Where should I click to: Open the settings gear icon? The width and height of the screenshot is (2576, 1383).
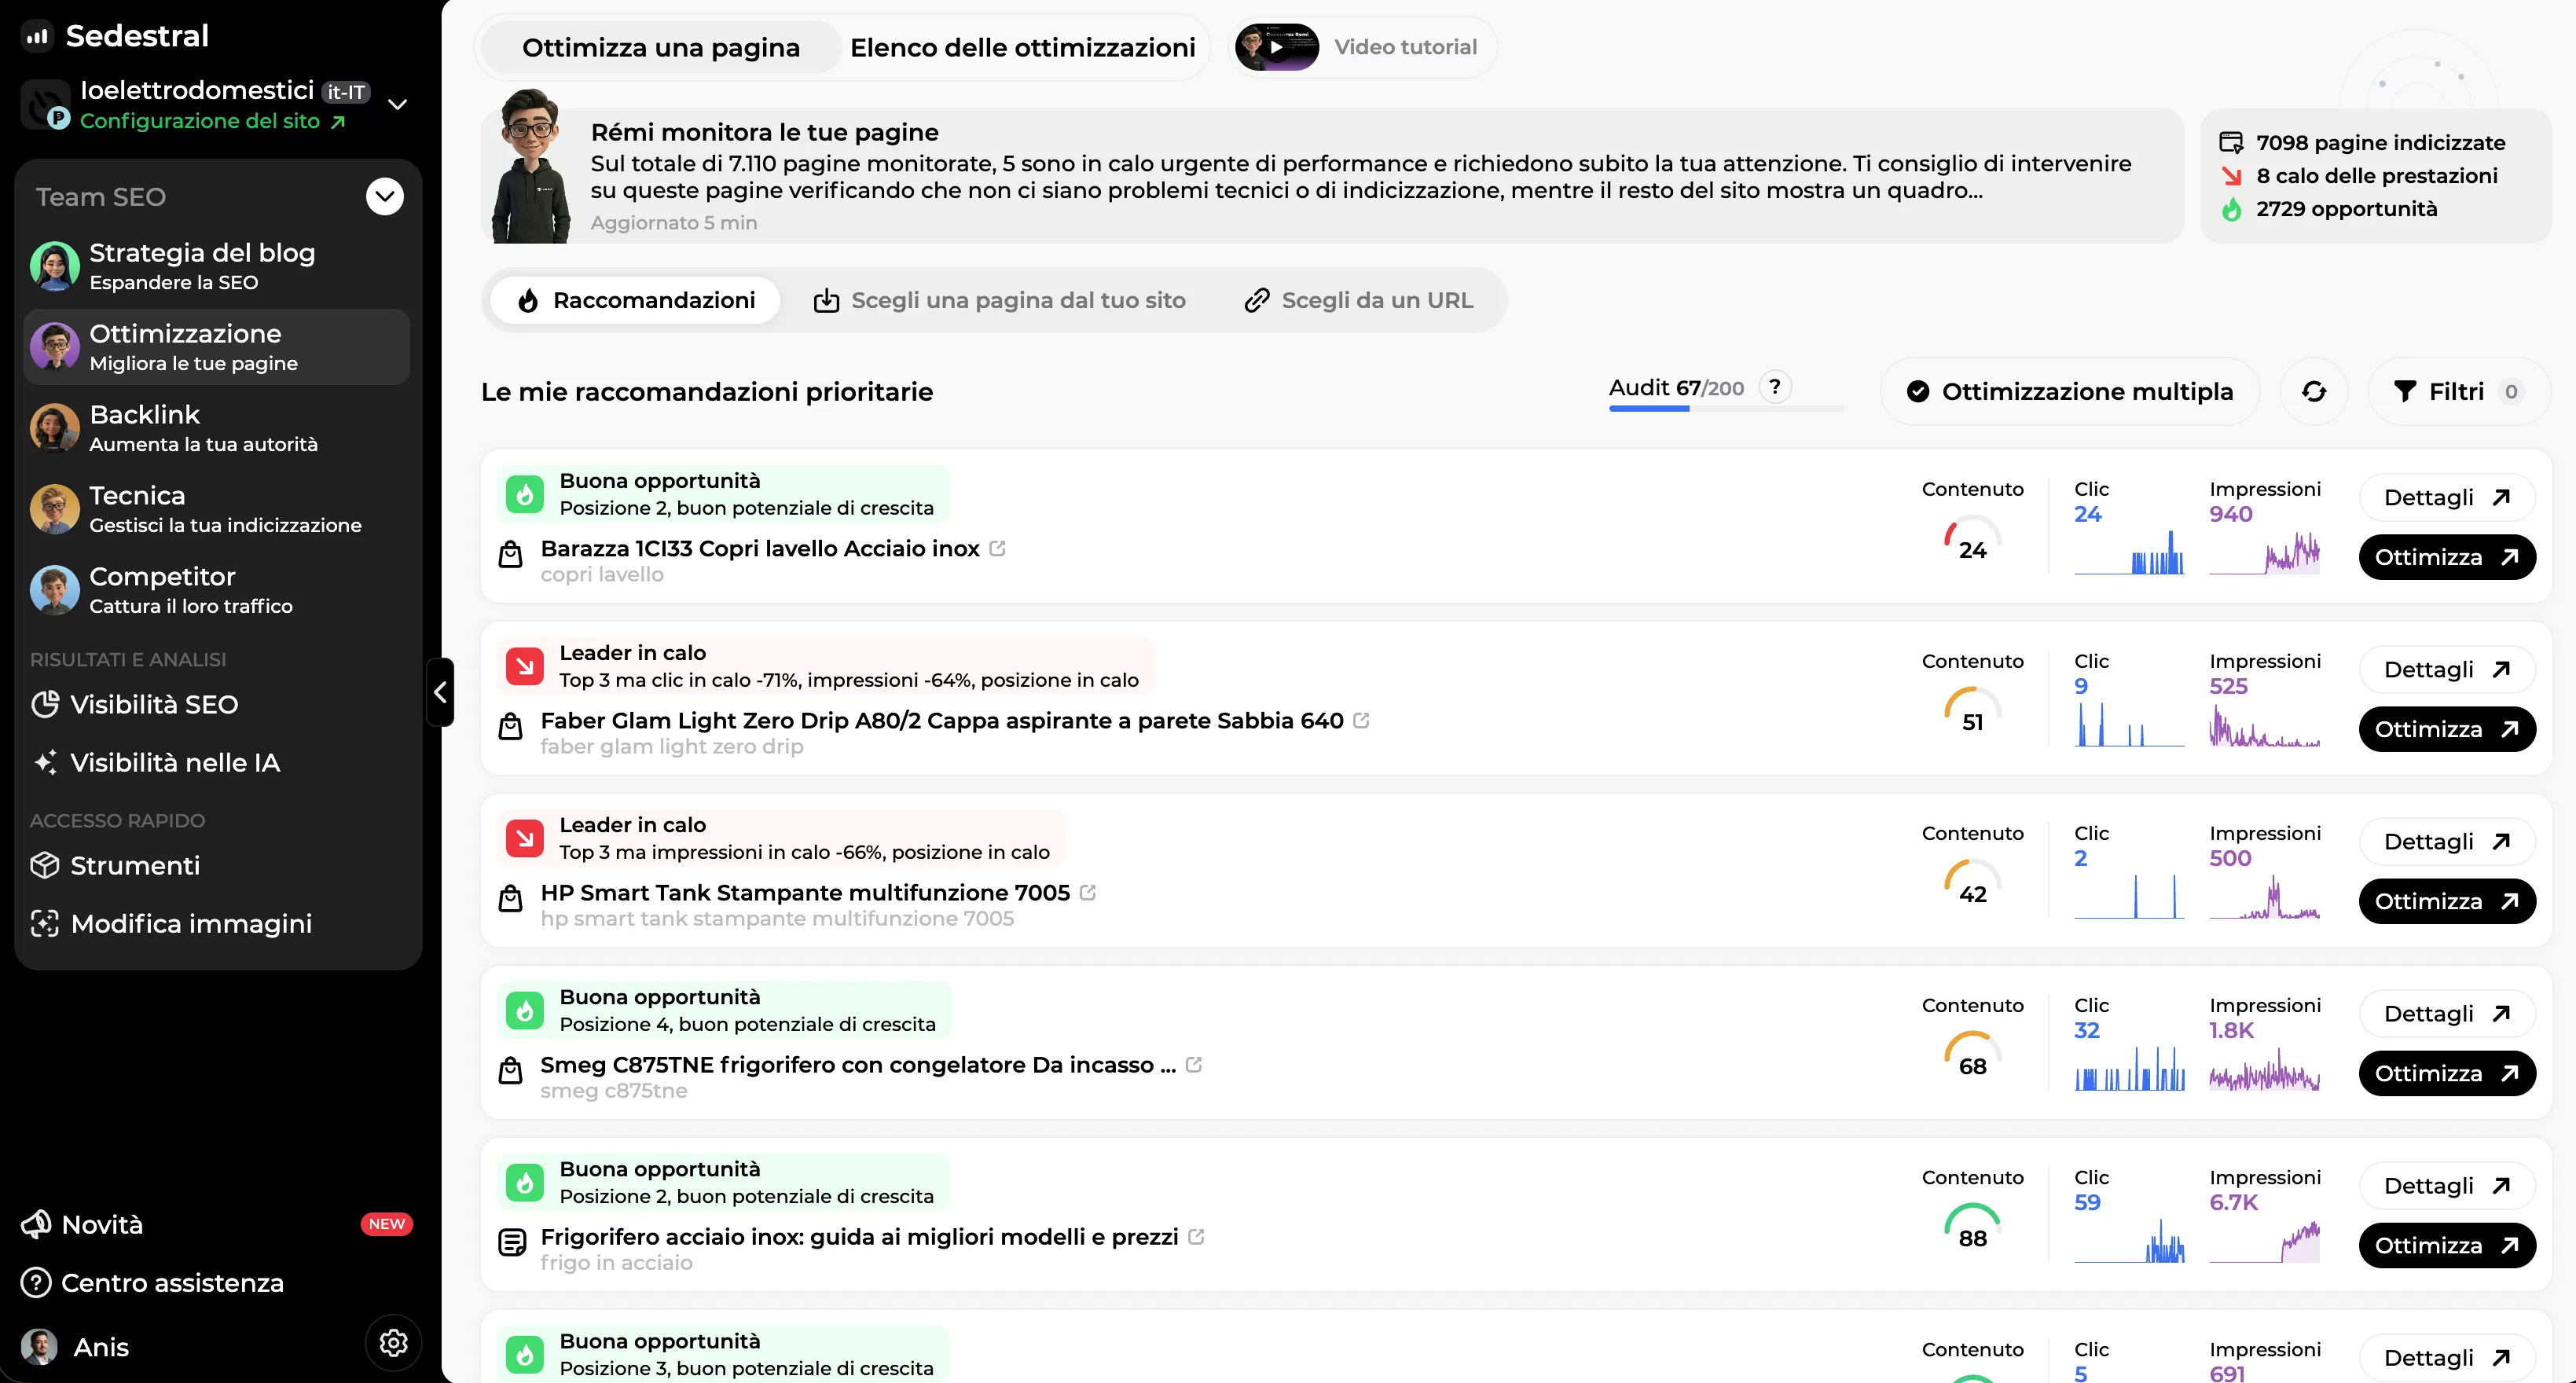[393, 1343]
